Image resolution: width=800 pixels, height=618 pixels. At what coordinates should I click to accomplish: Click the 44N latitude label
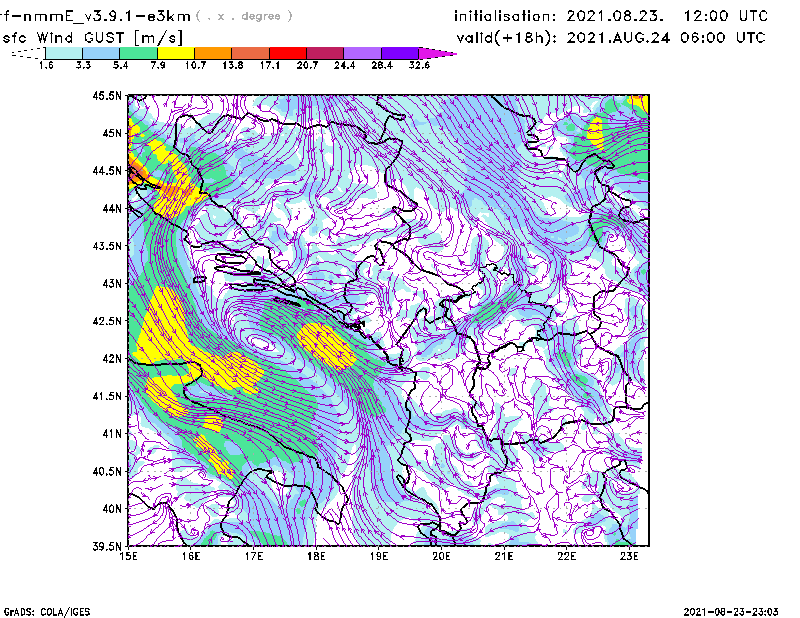[x=112, y=208]
